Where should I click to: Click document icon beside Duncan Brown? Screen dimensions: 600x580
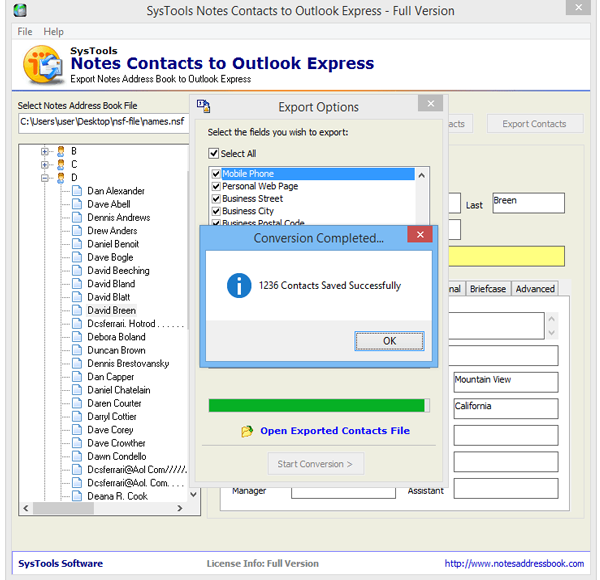[x=77, y=350]
